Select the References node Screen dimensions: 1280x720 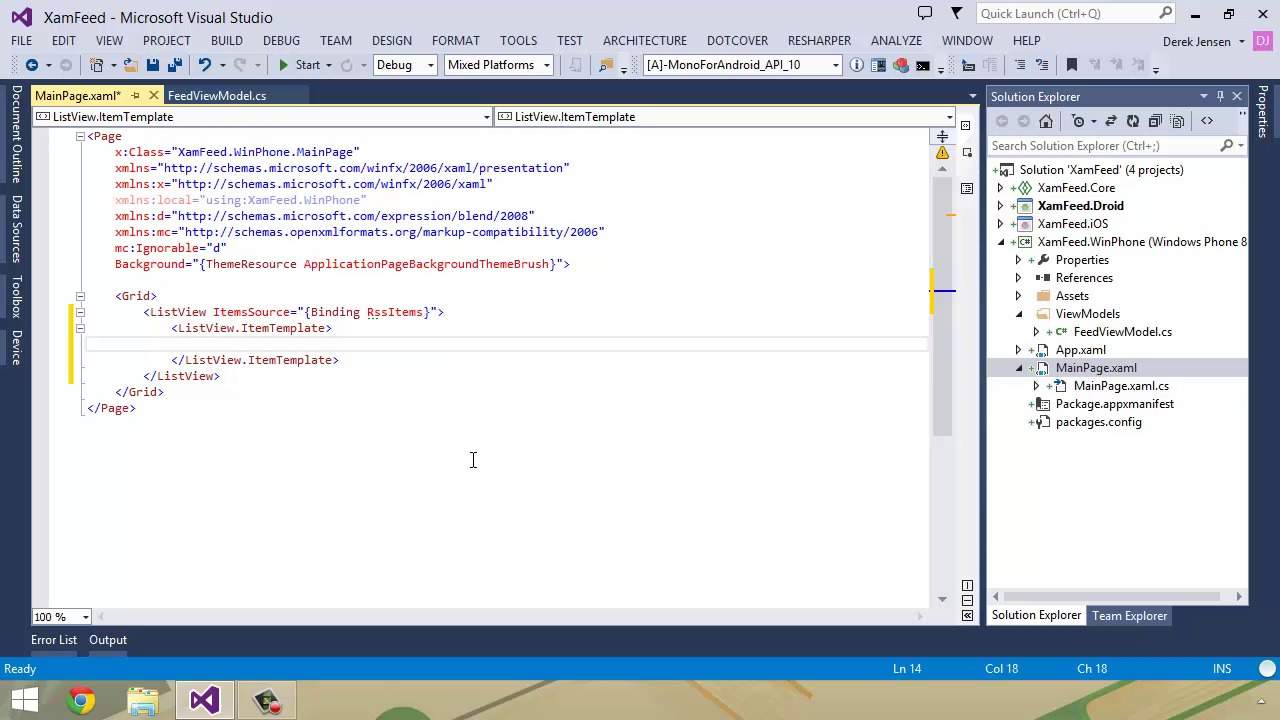[1084, 278]
